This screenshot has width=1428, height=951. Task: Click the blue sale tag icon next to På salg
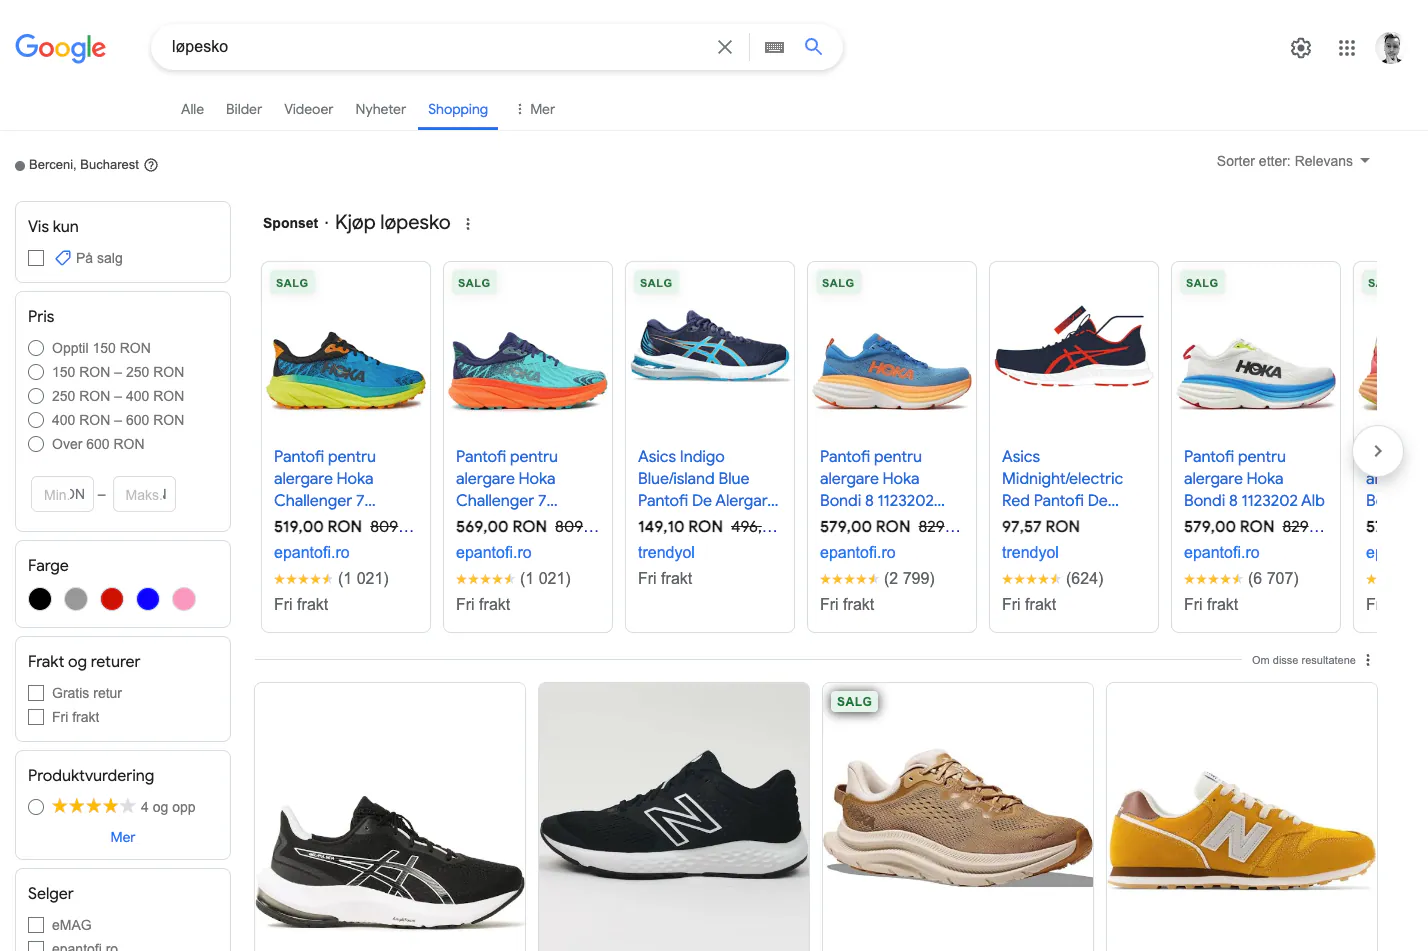tap(63, 258)
